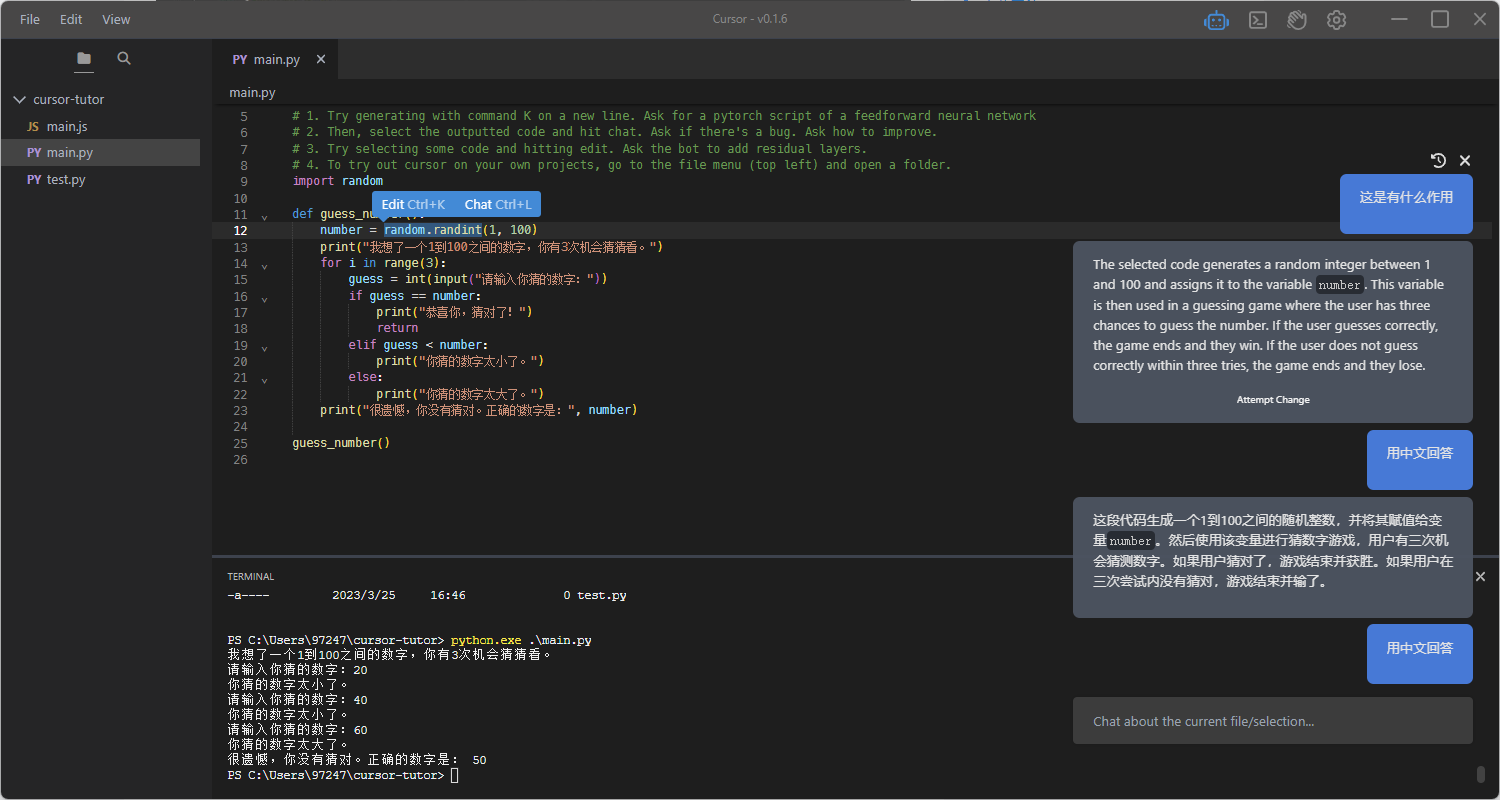Screen dimensions: 1500x800
Task: Open settings with the gear icon
Action: pyautogui.click(x=1336, y=20)
